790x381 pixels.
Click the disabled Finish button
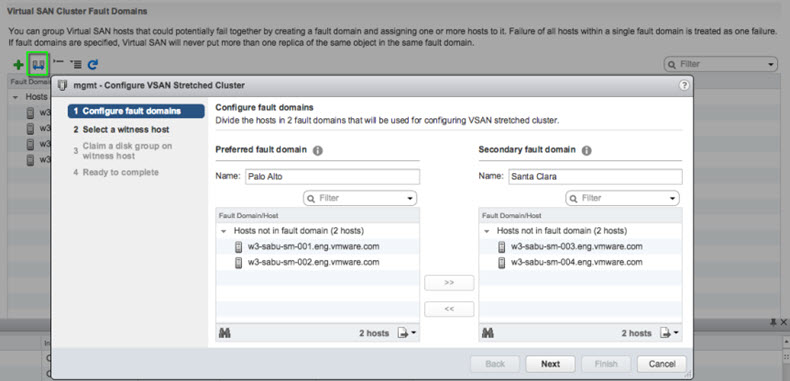pos(606,364)
